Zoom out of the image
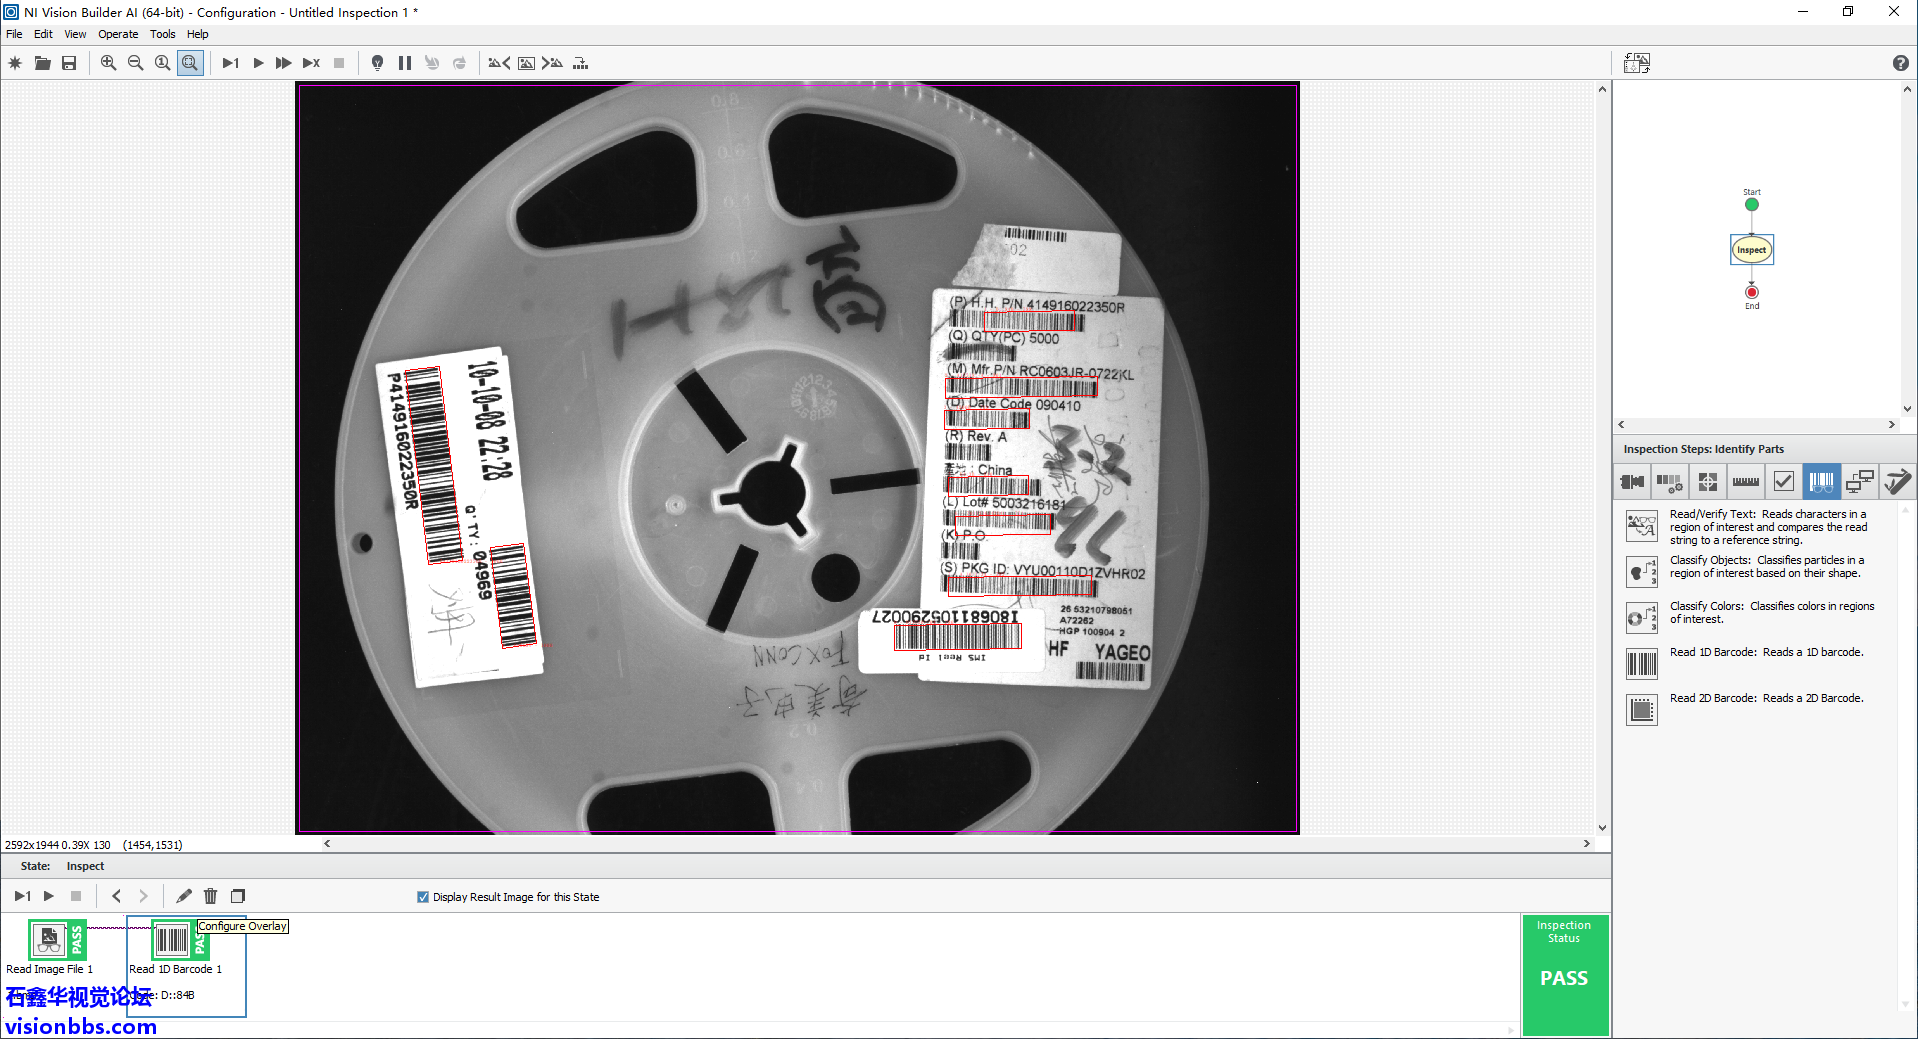This screenshot has height=1039, width=1918. tap(135, 63)
